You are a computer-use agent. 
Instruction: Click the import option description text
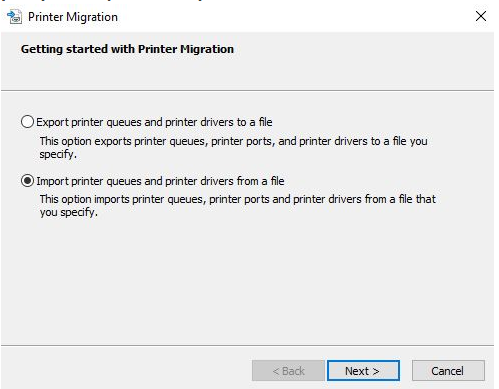point(238,205)
